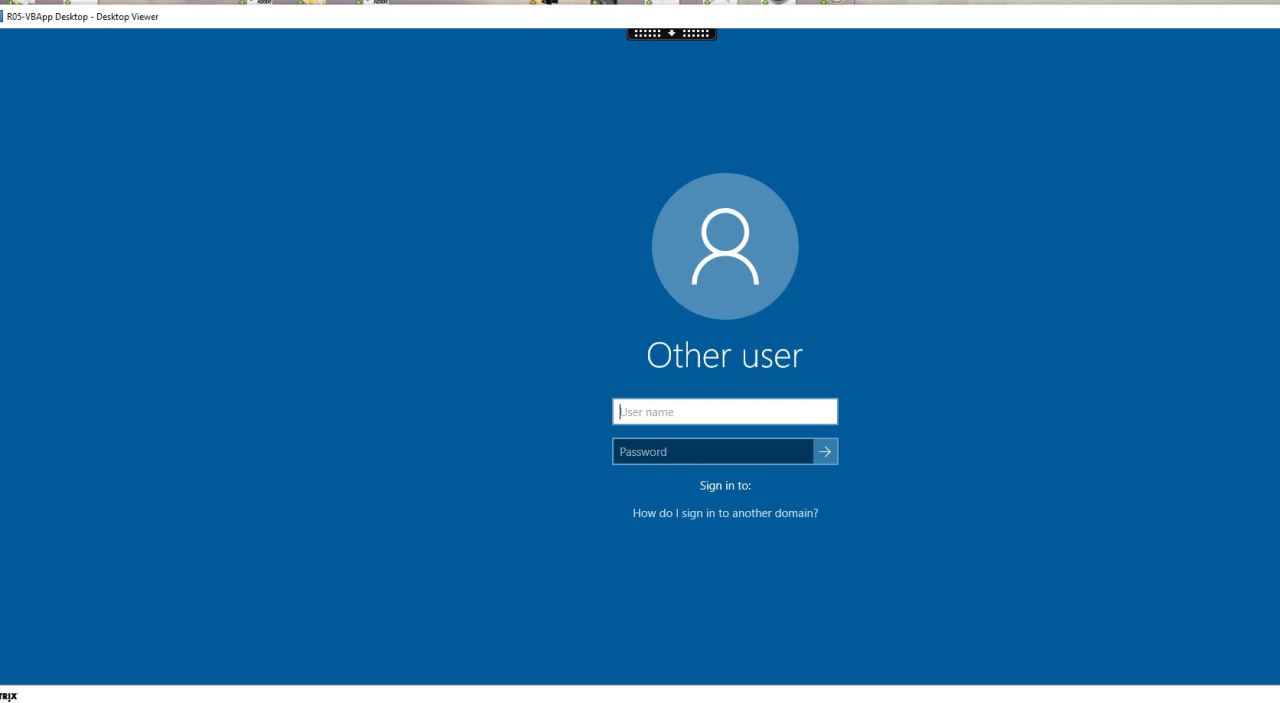Focus the Password entry field
This screenshot has width=1280, height=703.
pos(712,451)
